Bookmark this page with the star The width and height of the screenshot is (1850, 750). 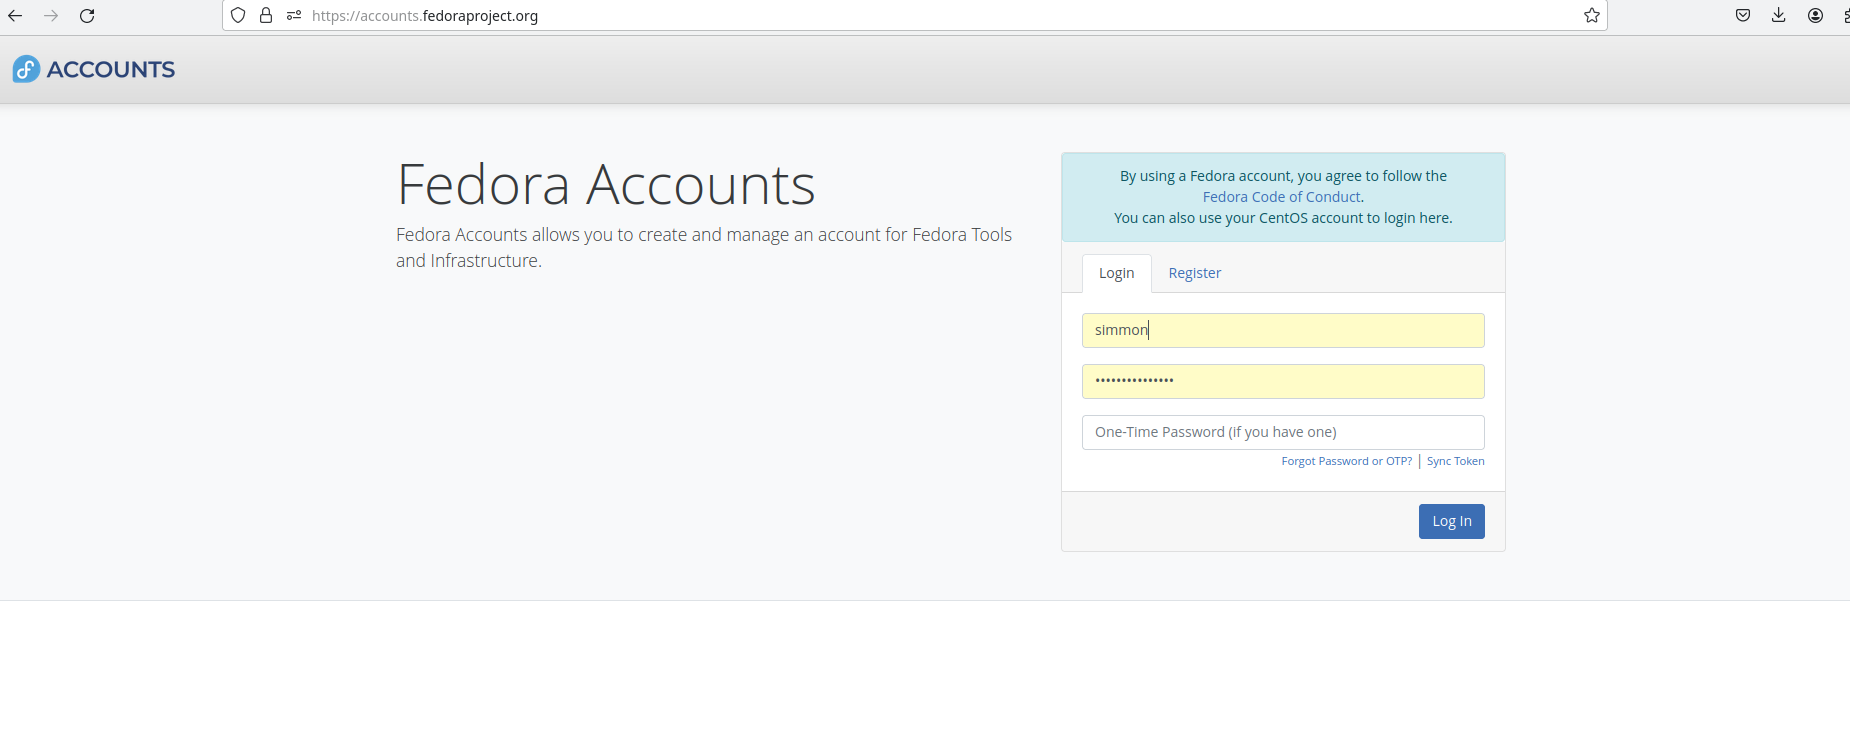point(1592,16)
